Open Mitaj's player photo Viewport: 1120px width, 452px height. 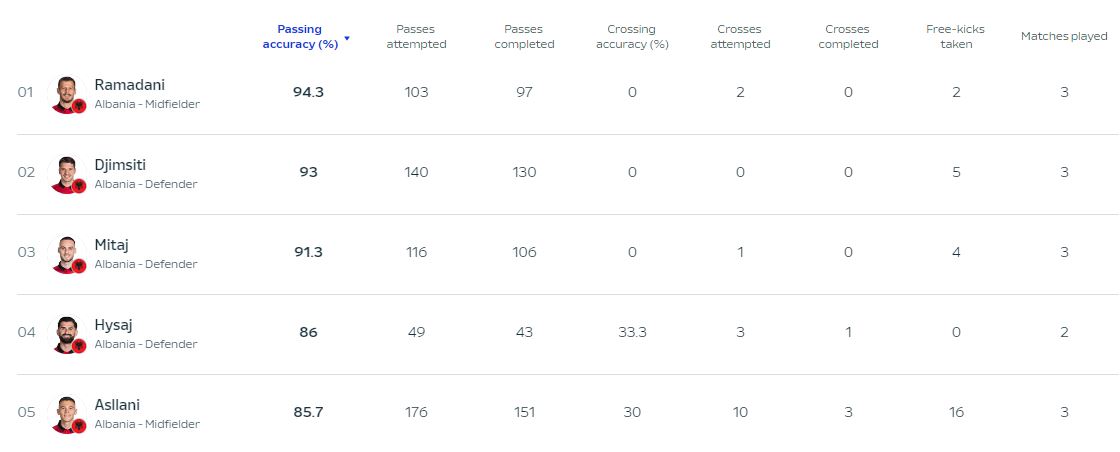pos(66,254)
